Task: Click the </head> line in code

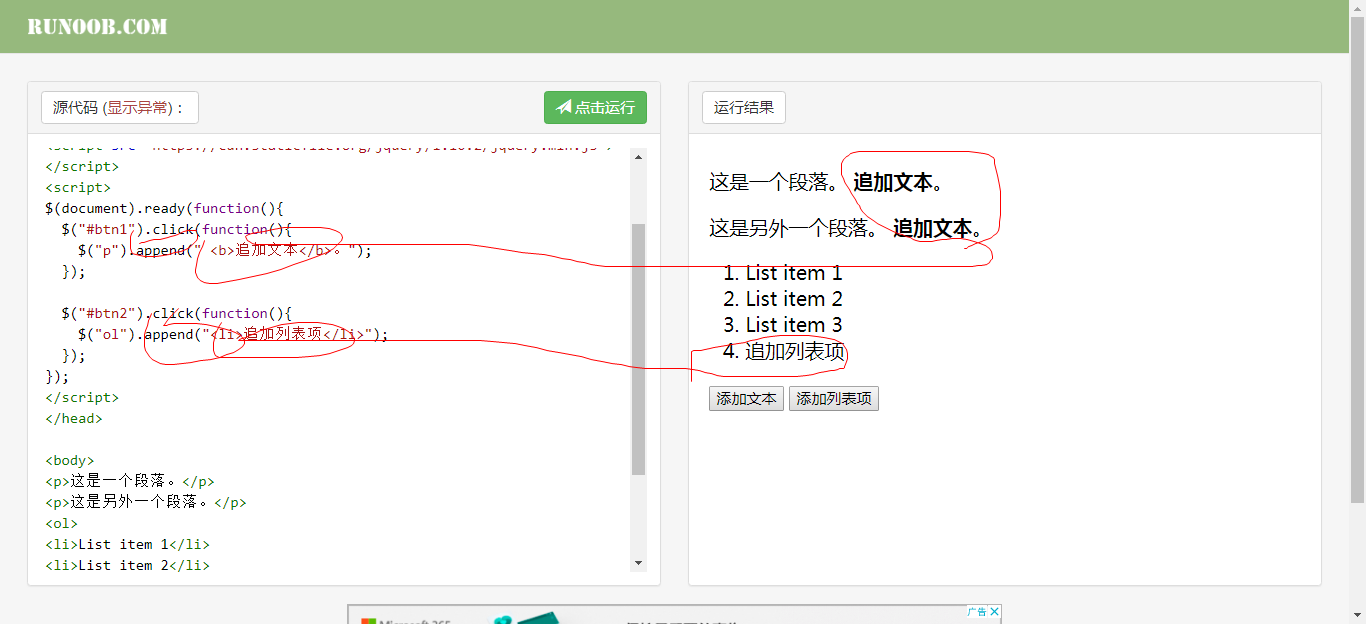Action: point(74,418)
